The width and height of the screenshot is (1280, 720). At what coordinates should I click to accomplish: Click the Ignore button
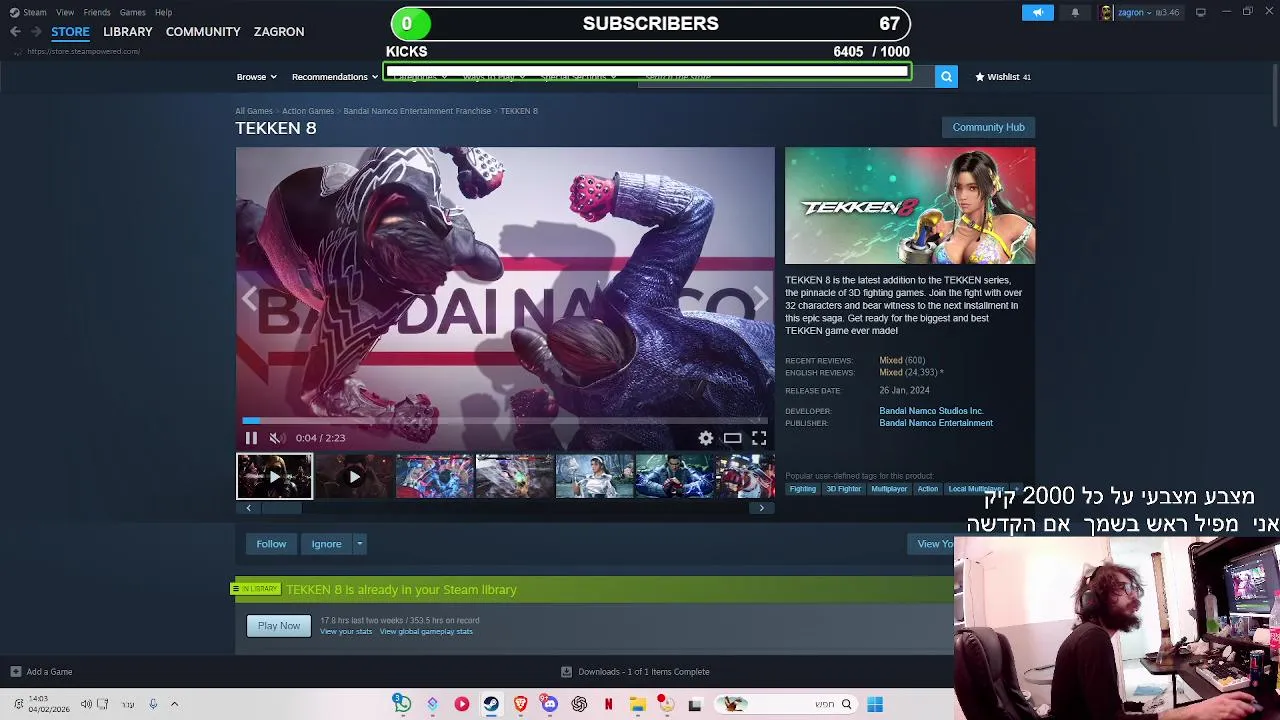click(326, 544)
